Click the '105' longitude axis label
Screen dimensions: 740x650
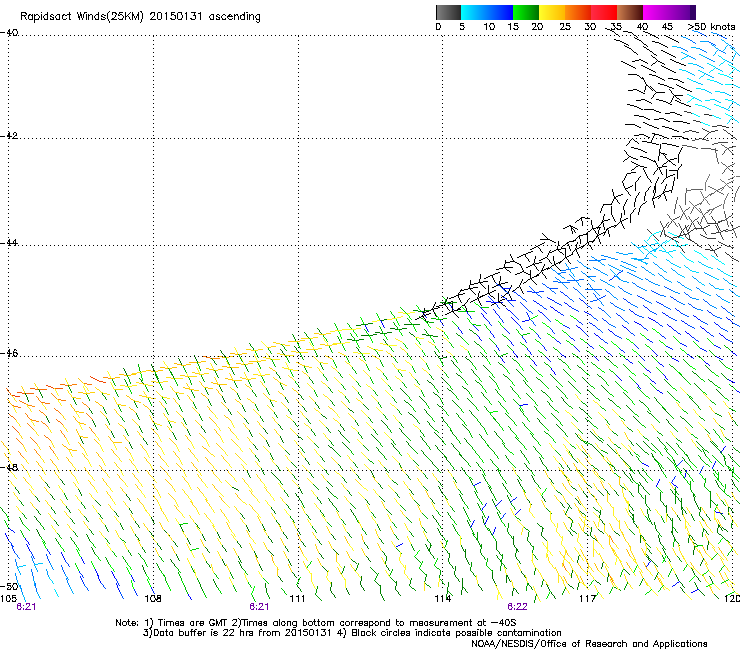(x=8, y=599)
